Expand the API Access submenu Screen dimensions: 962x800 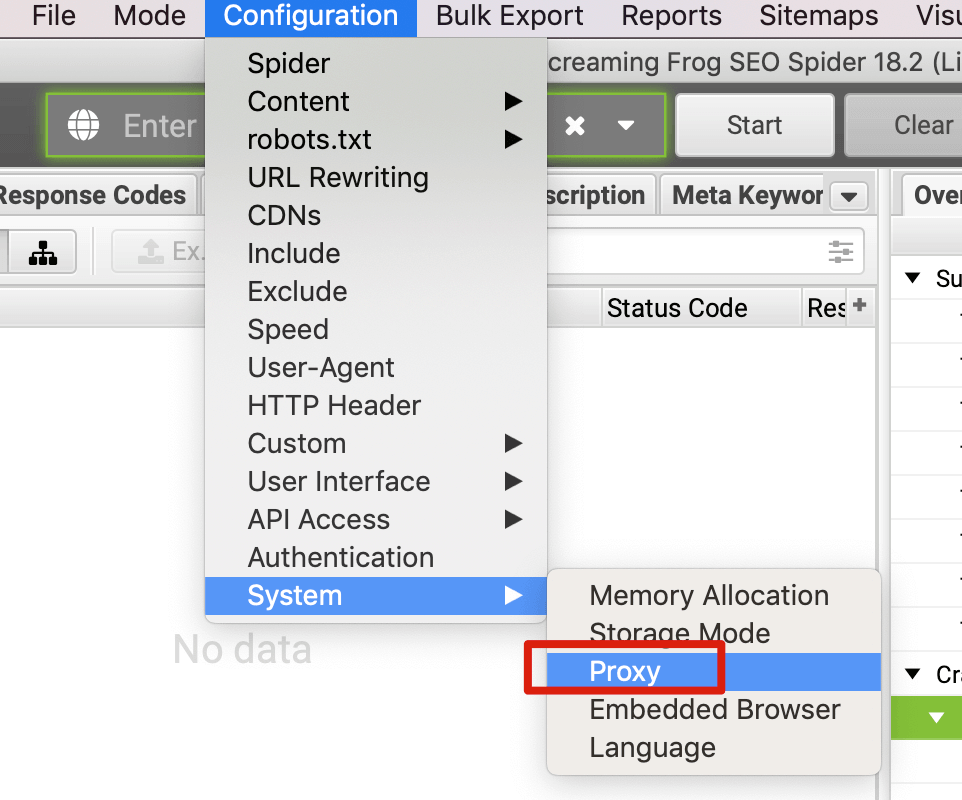pos(375,520)
